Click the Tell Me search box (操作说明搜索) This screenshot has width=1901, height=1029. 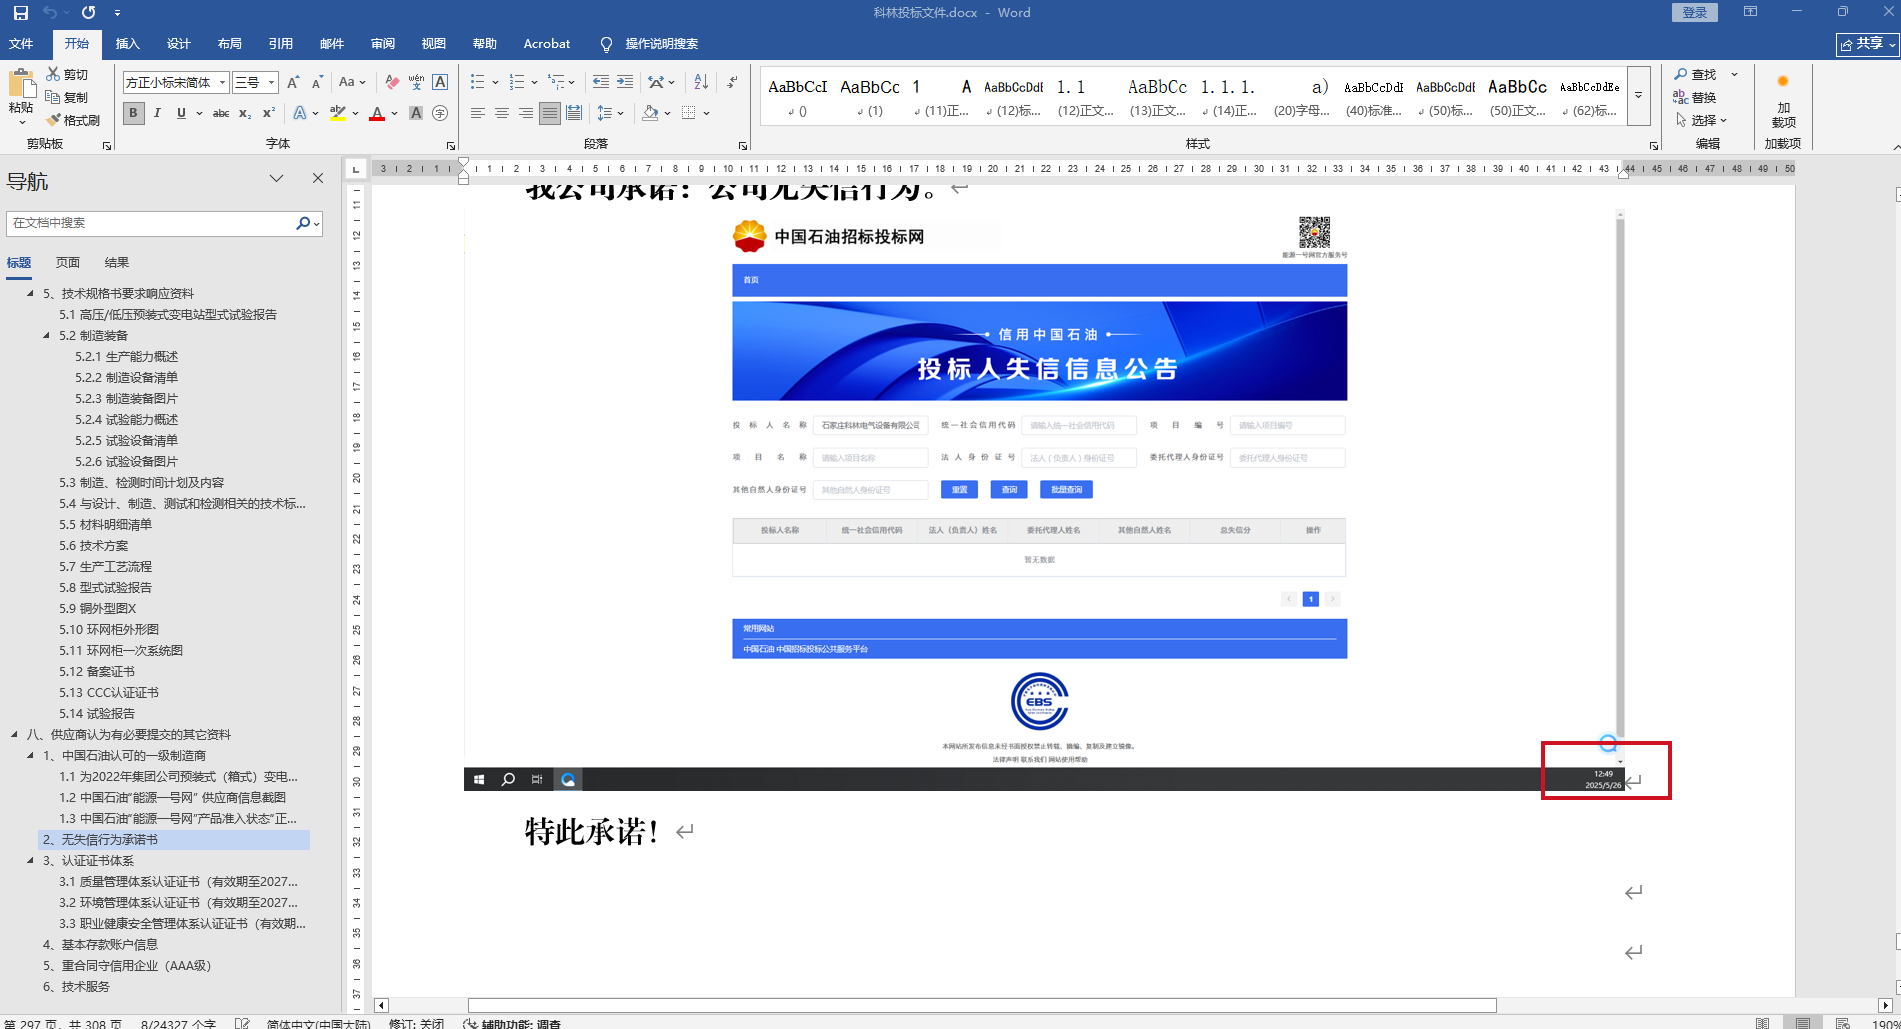(x=661, y=44)
